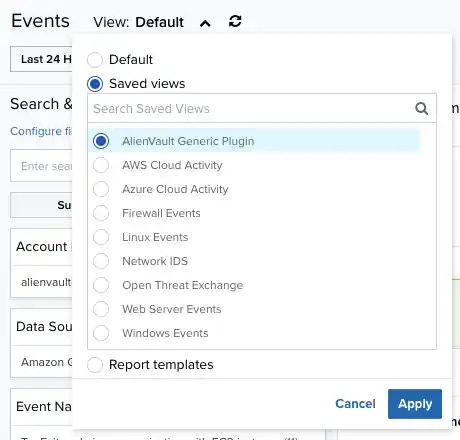Screen dimensions: 460x440
Task: Select Network IDS saved view
Action: [254, 261]
